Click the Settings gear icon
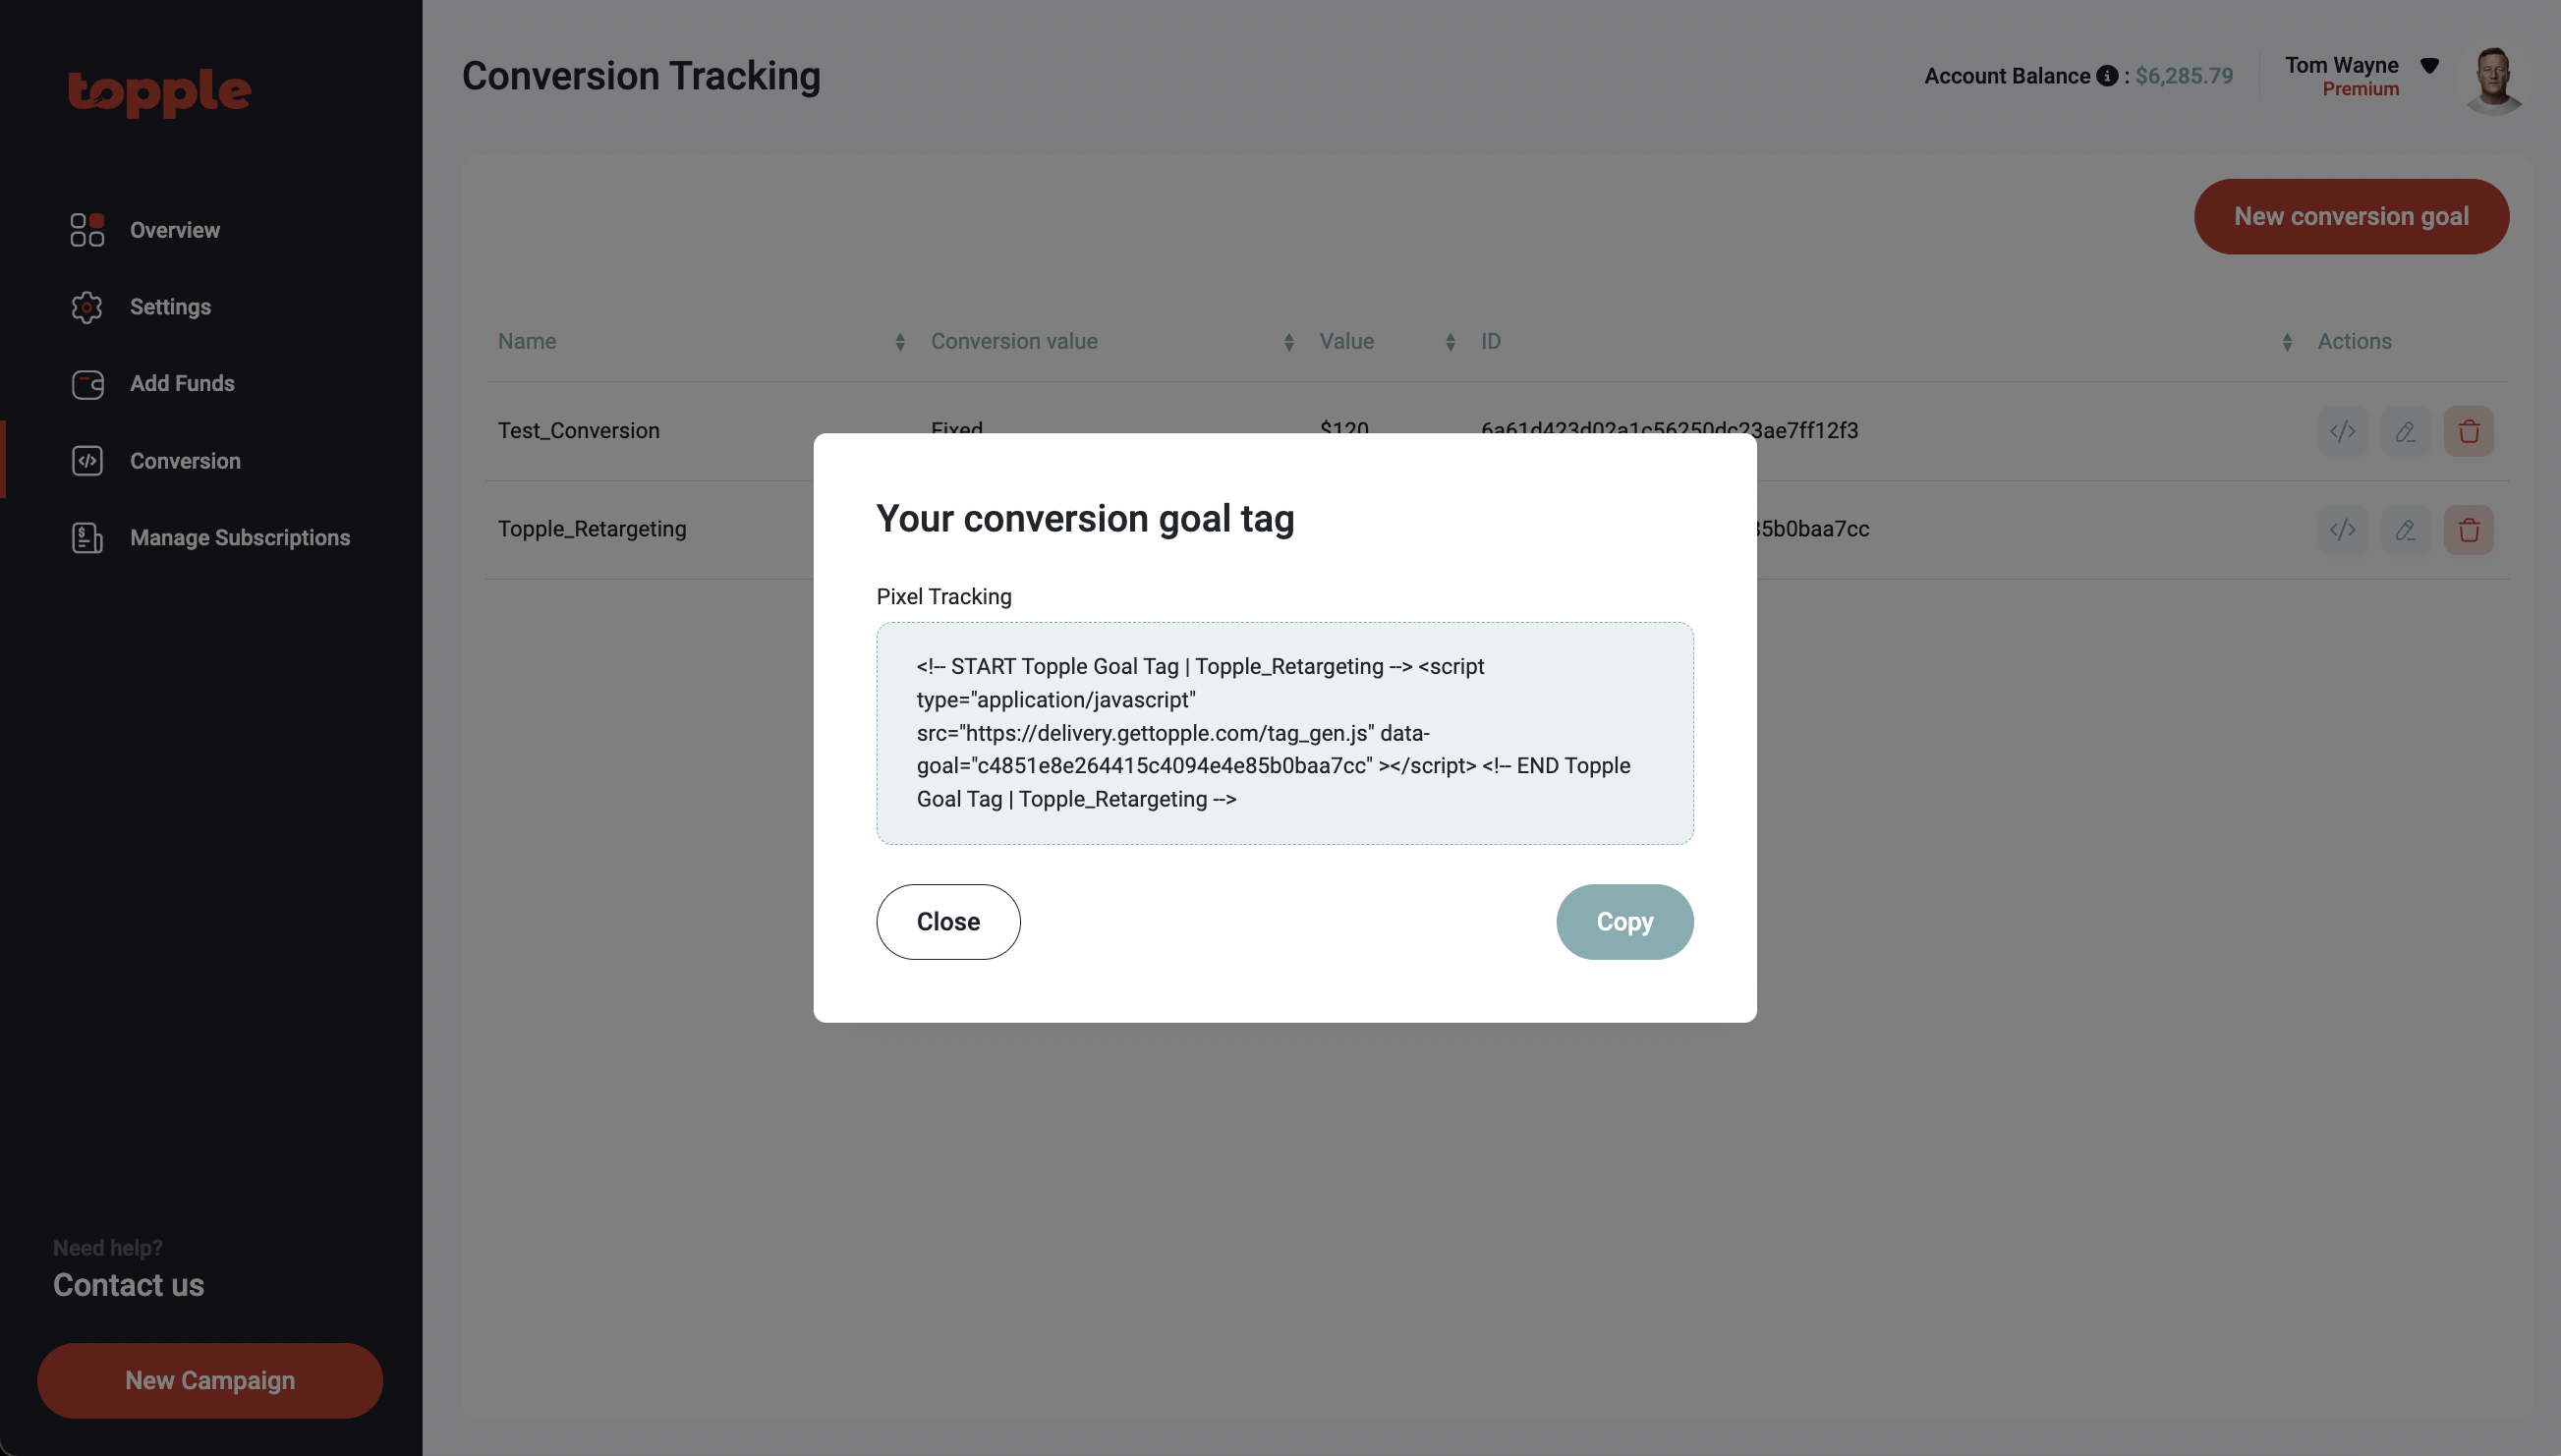Image resolution: width=2561 pixels, height=1456 pixels. coord(87,307)
